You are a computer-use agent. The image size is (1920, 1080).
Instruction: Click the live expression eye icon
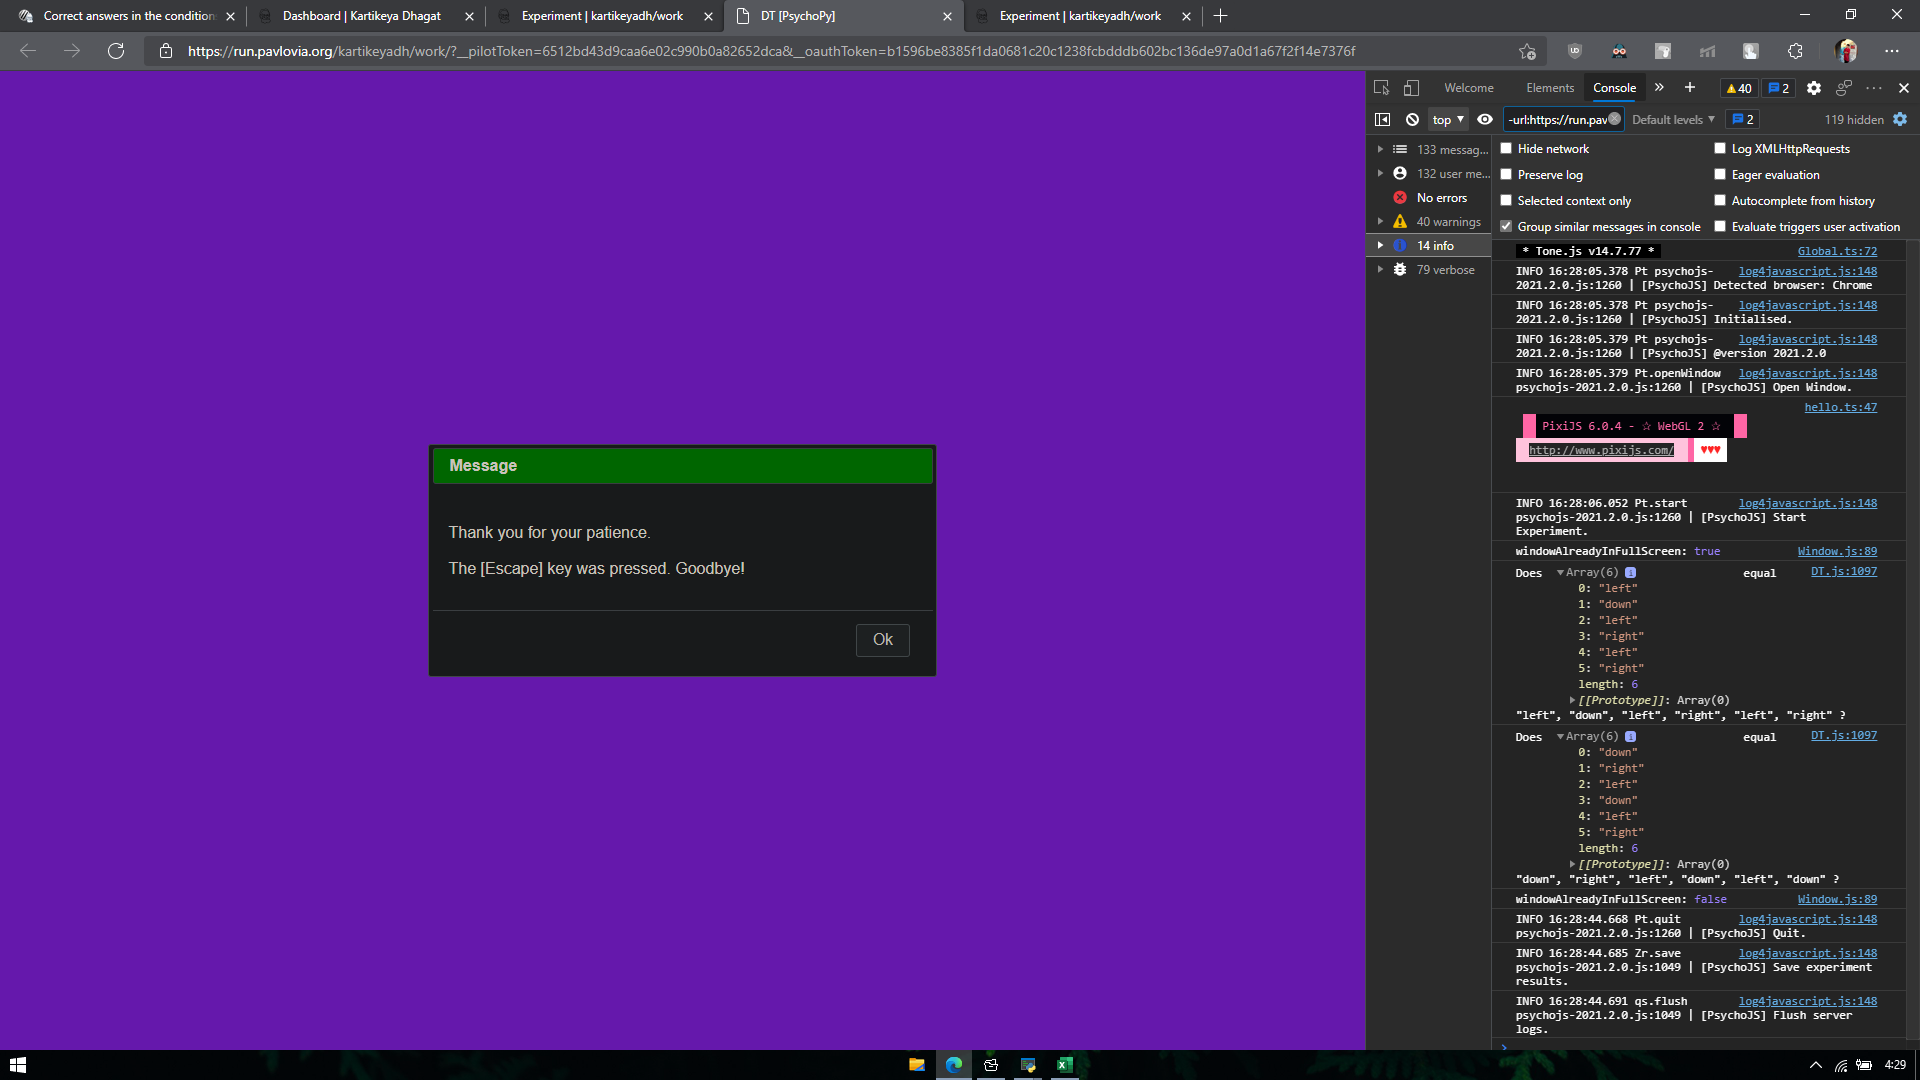click(1485, 119)
